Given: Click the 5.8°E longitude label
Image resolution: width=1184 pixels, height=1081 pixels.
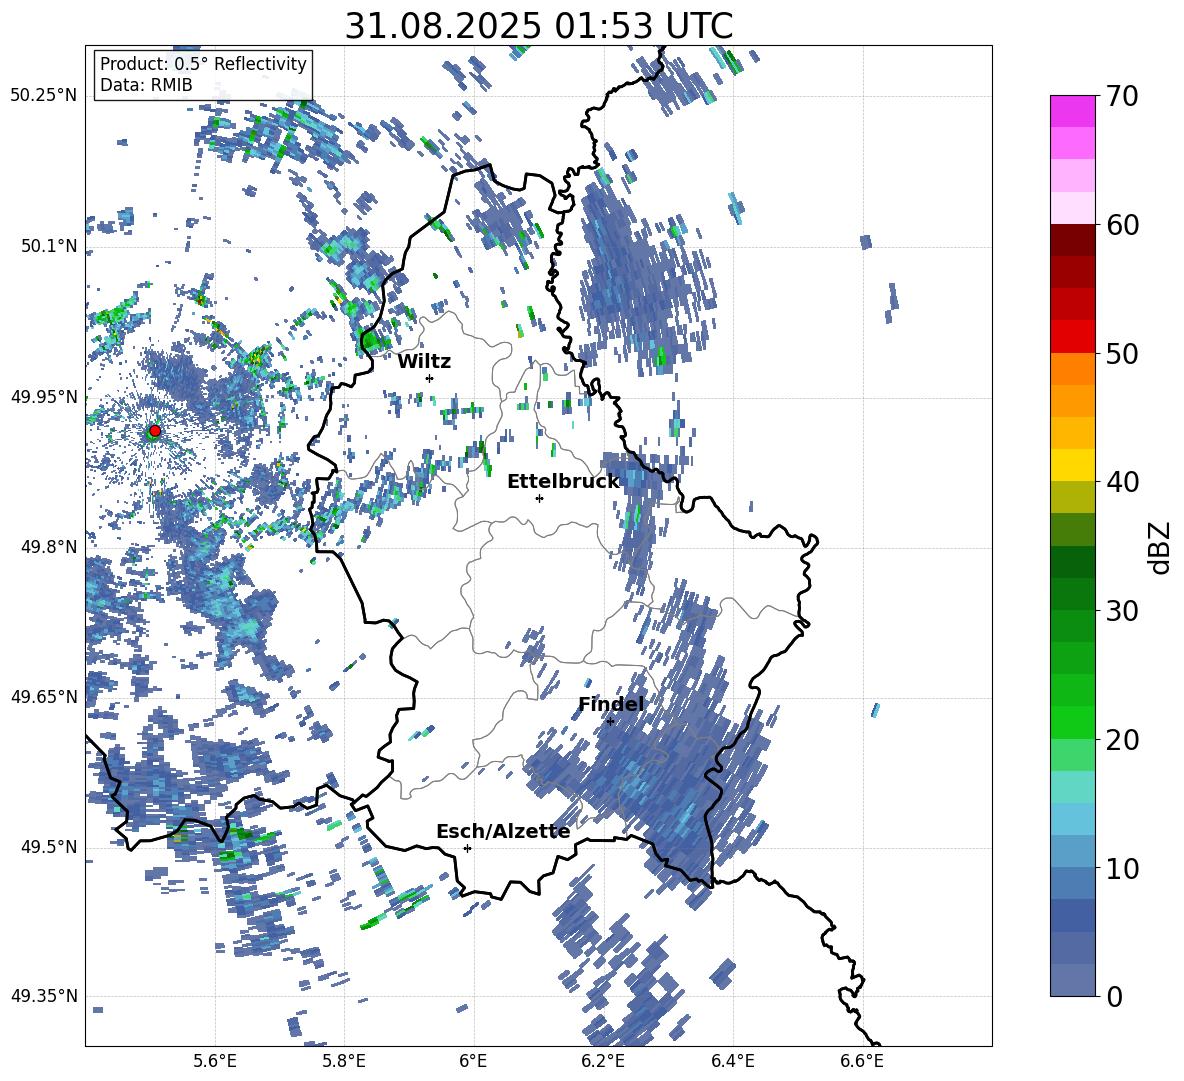Looking at the screenshot, I should 344,1061.
